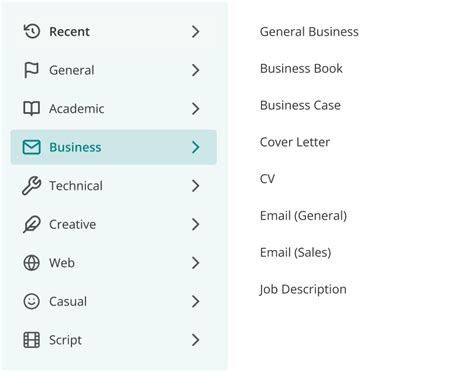Click the Creative feather icon
This screenshot has height=372, width=474.
coord(32,224)
